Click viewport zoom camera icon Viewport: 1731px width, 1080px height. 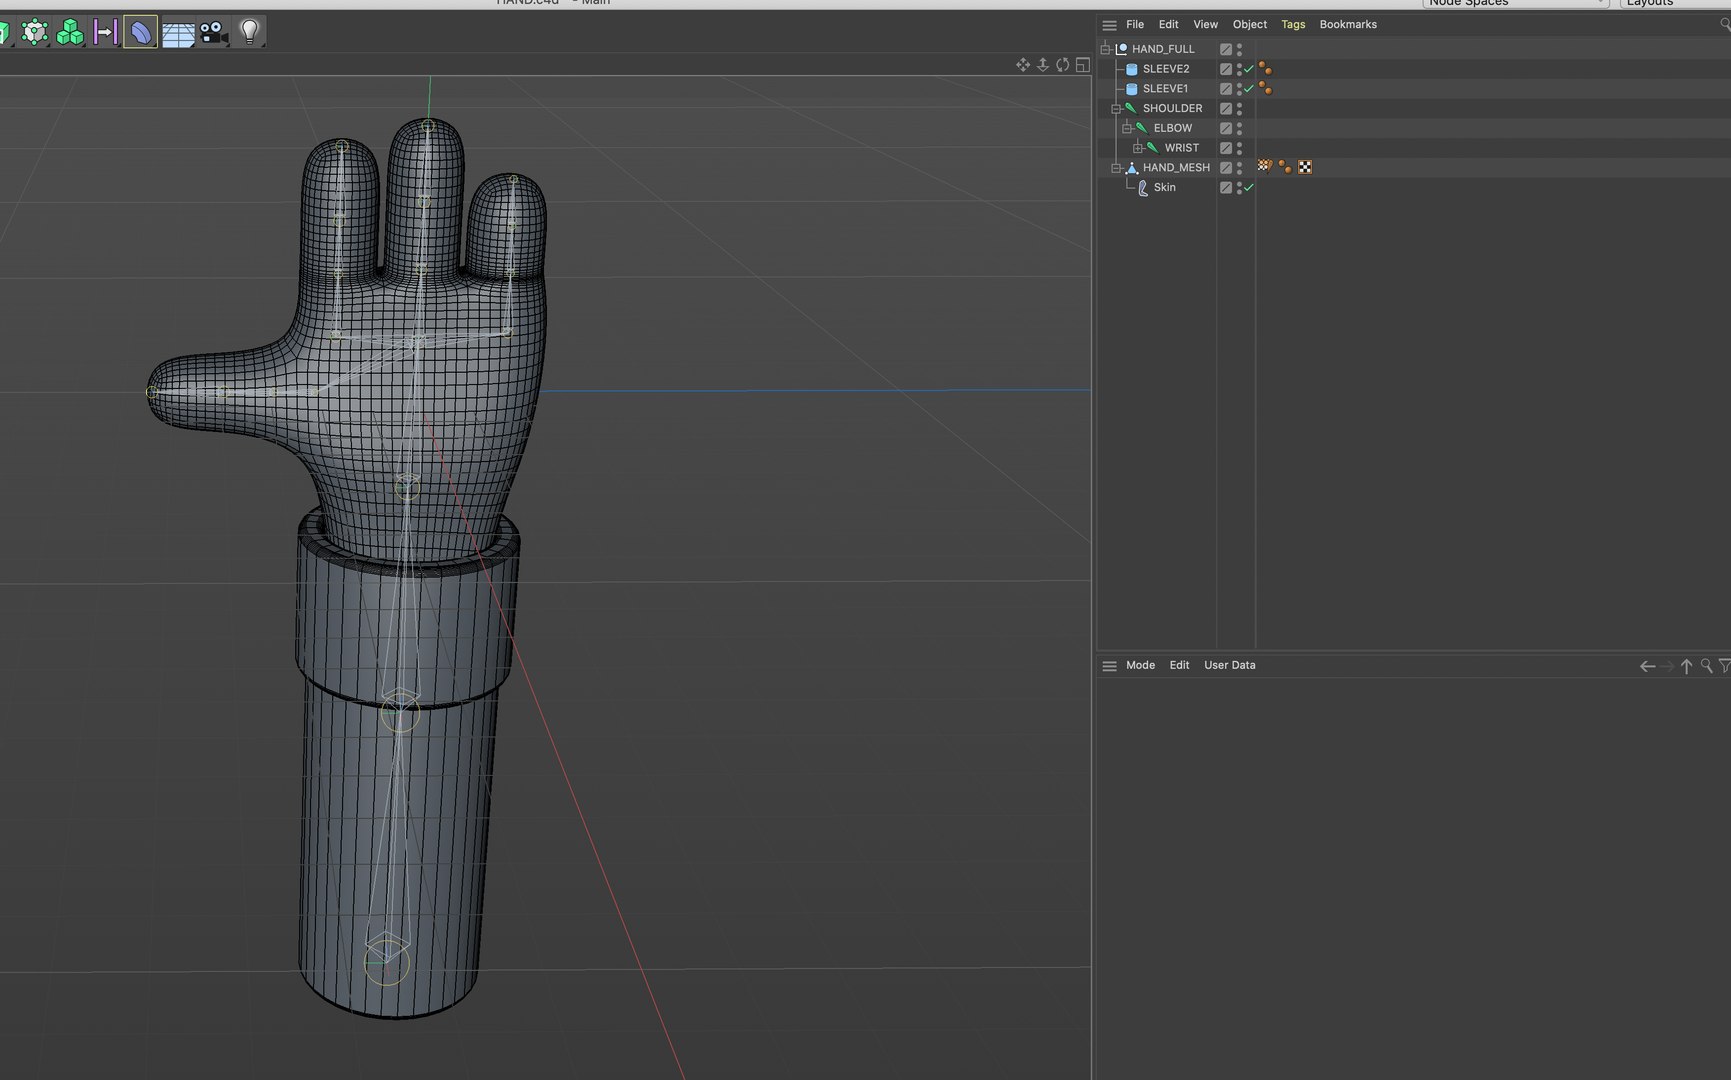click(1043, 65)
